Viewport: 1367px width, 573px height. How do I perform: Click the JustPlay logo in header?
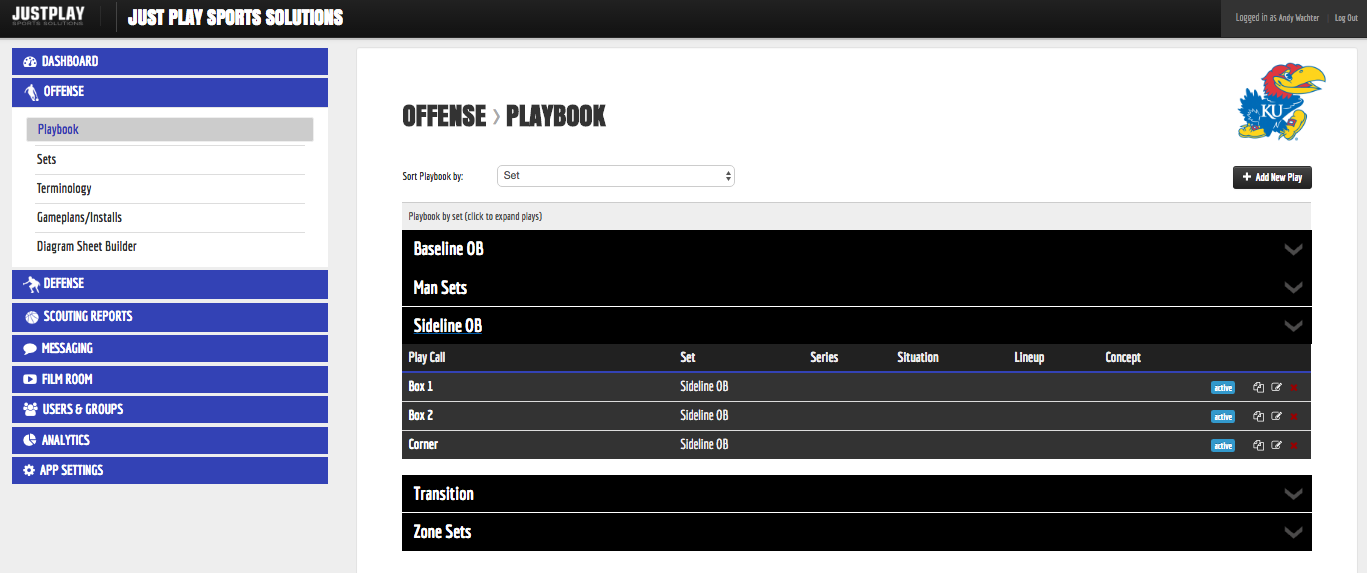coord(48,17)
